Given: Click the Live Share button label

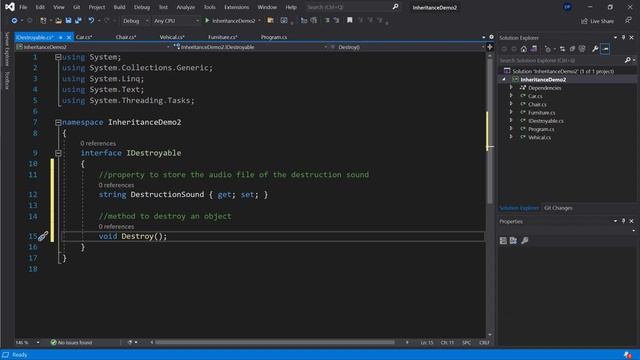Looking at the screenshot, I should point(602,21).
